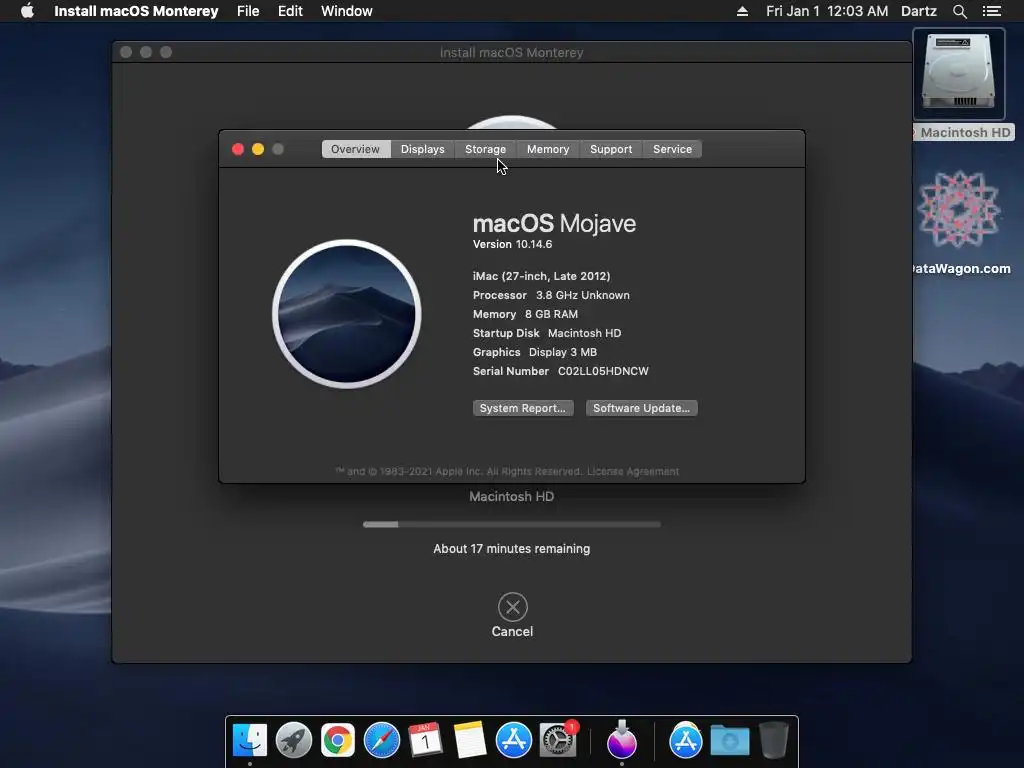1024x768 pixels.
Task: Click the Startup Disk Macintosh HD line
Action: tap(547, 333)
